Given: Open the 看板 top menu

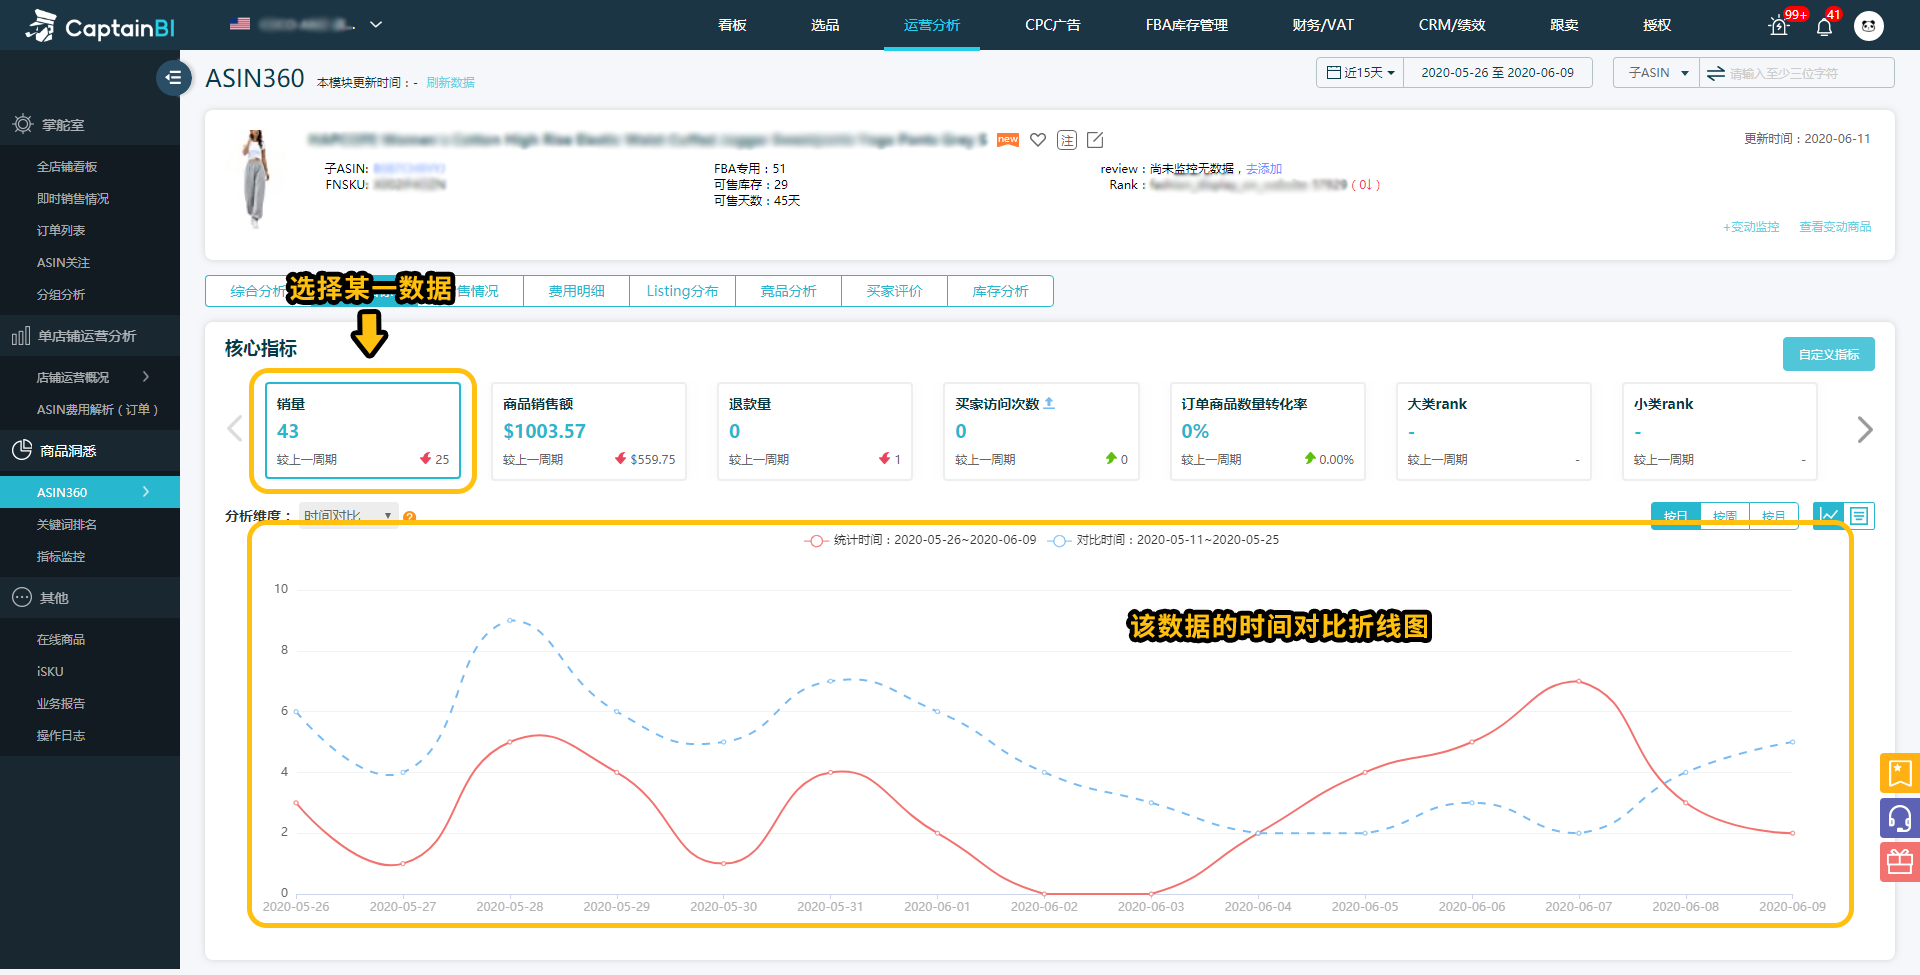Looking at the screenshot, I should (x=732, y=25).
